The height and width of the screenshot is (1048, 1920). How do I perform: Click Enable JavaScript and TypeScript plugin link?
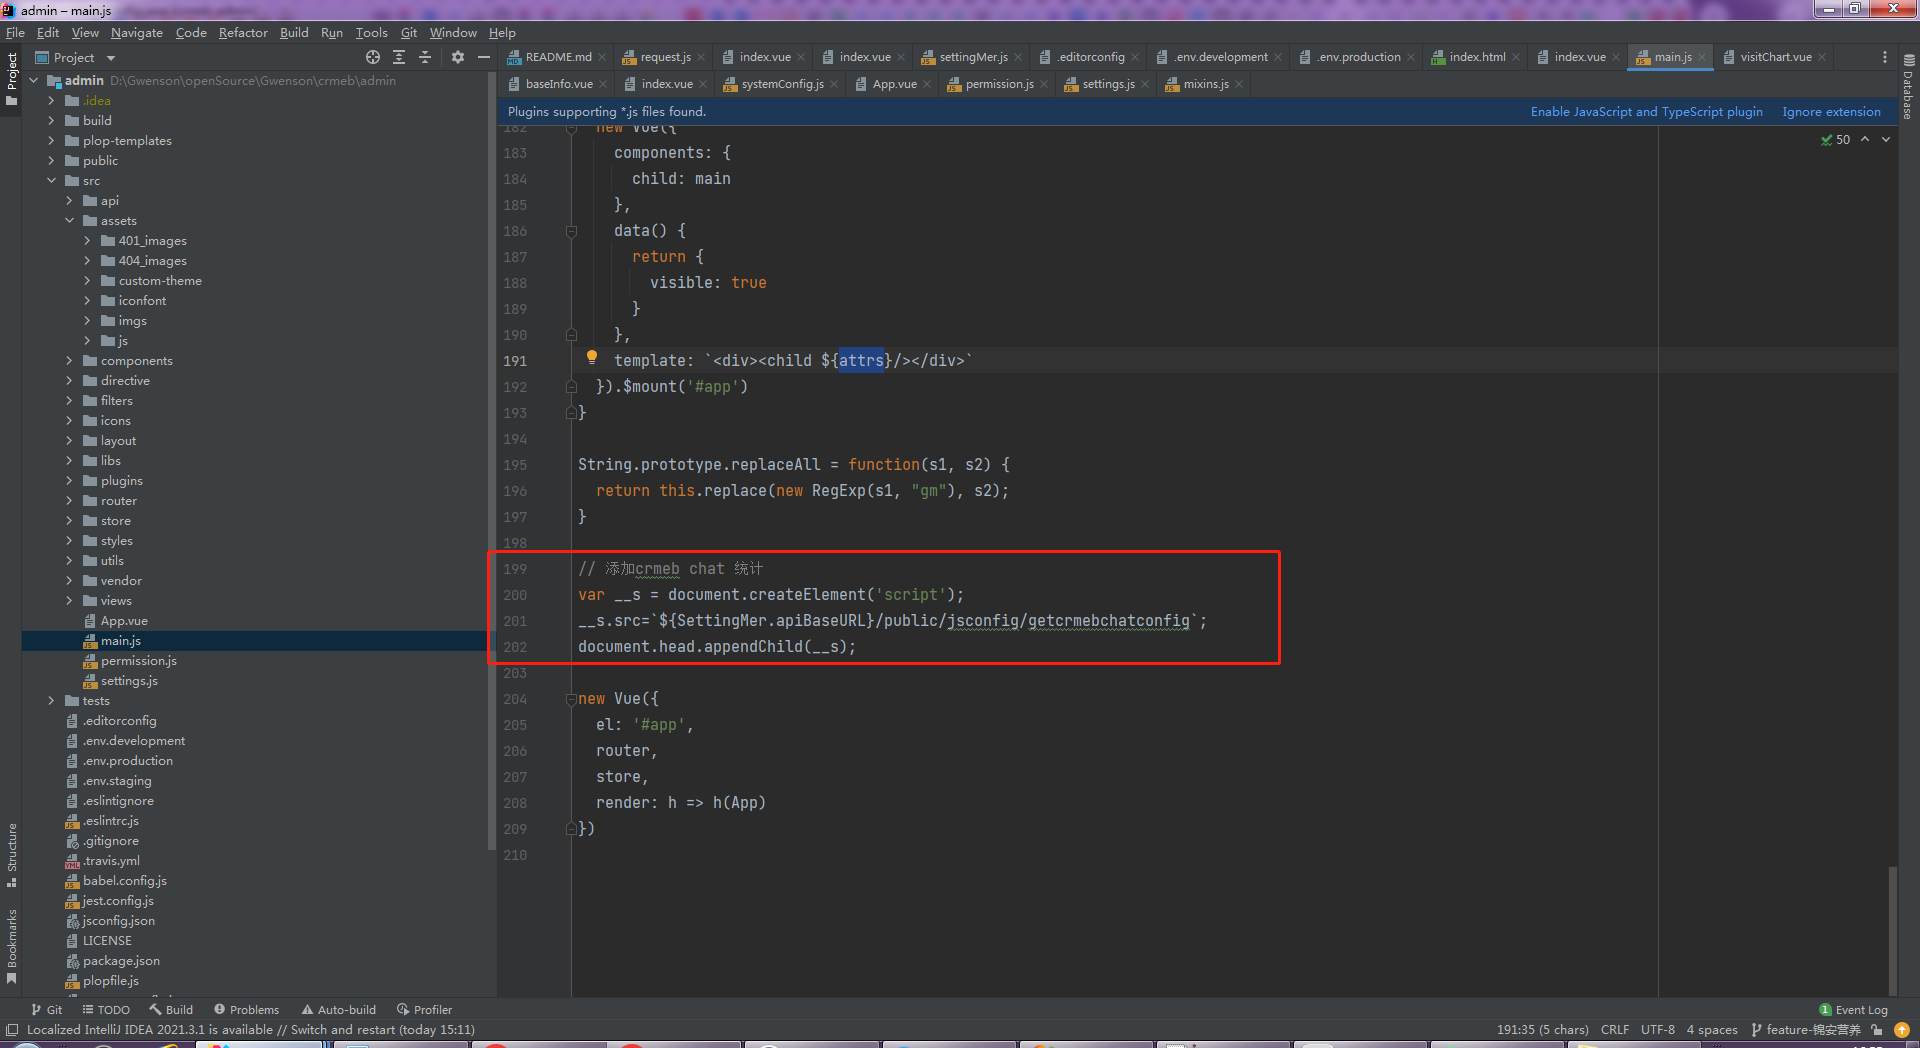coord(1646,112)
